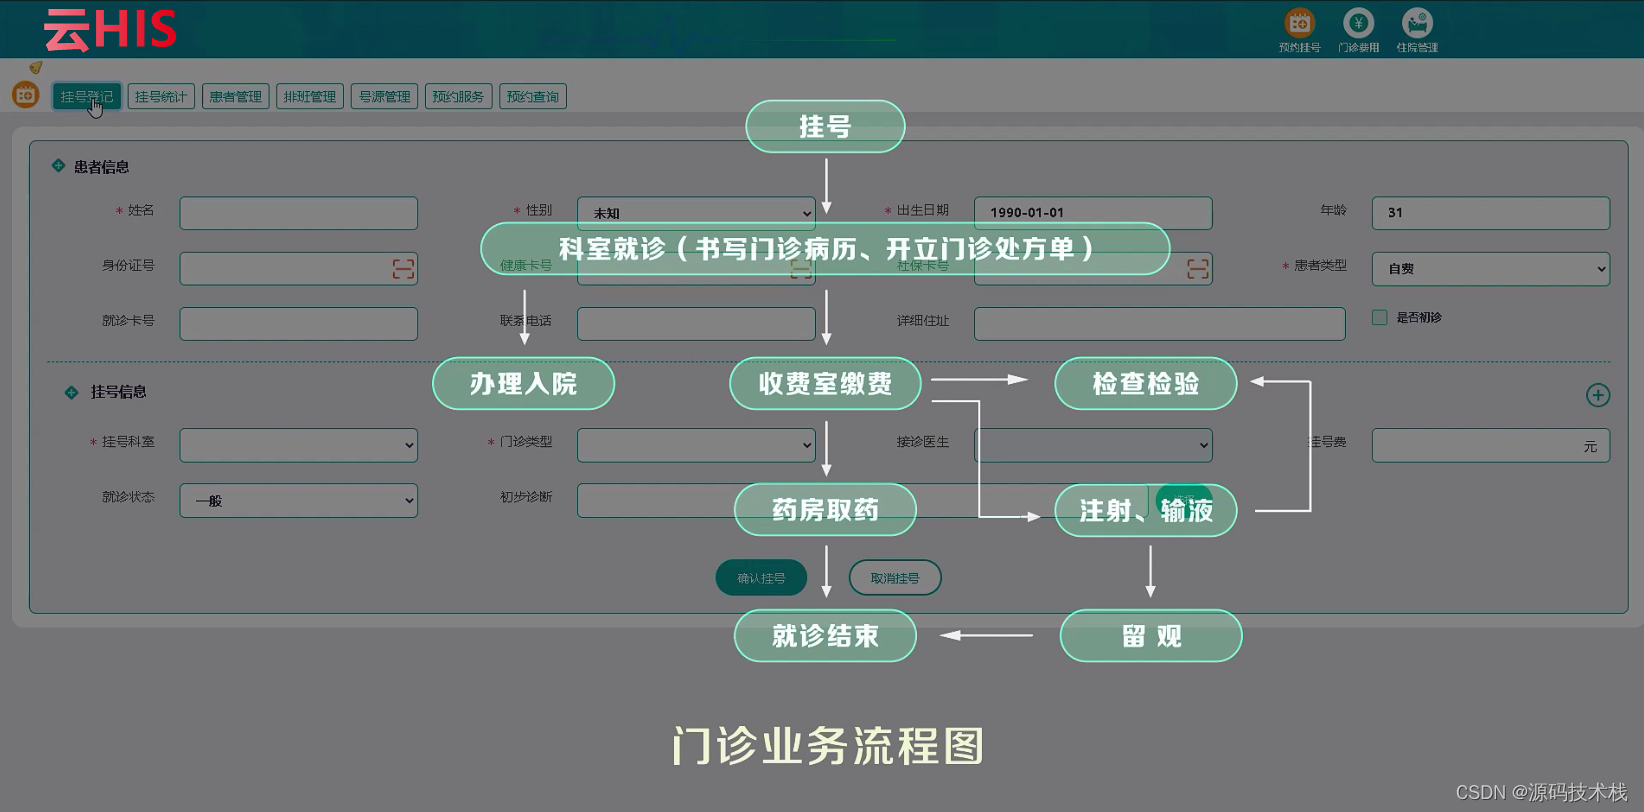Focus the 姓名 input field
The image size is (1644, 812).
[x=299, y=213]
